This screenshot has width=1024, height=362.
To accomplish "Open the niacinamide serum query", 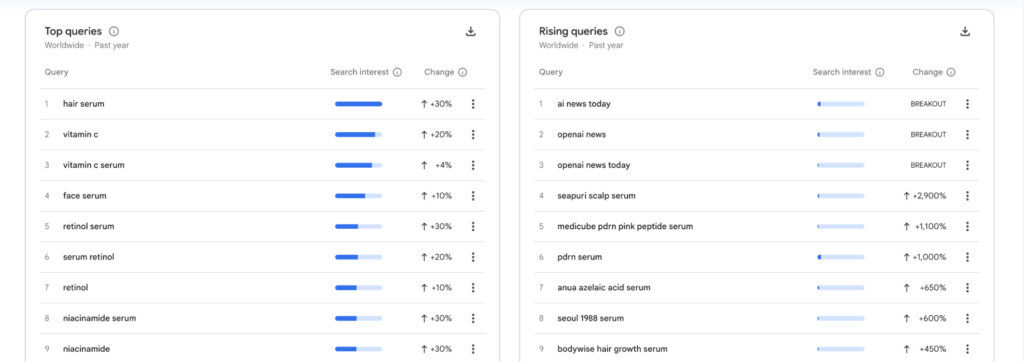I will 99,318.
